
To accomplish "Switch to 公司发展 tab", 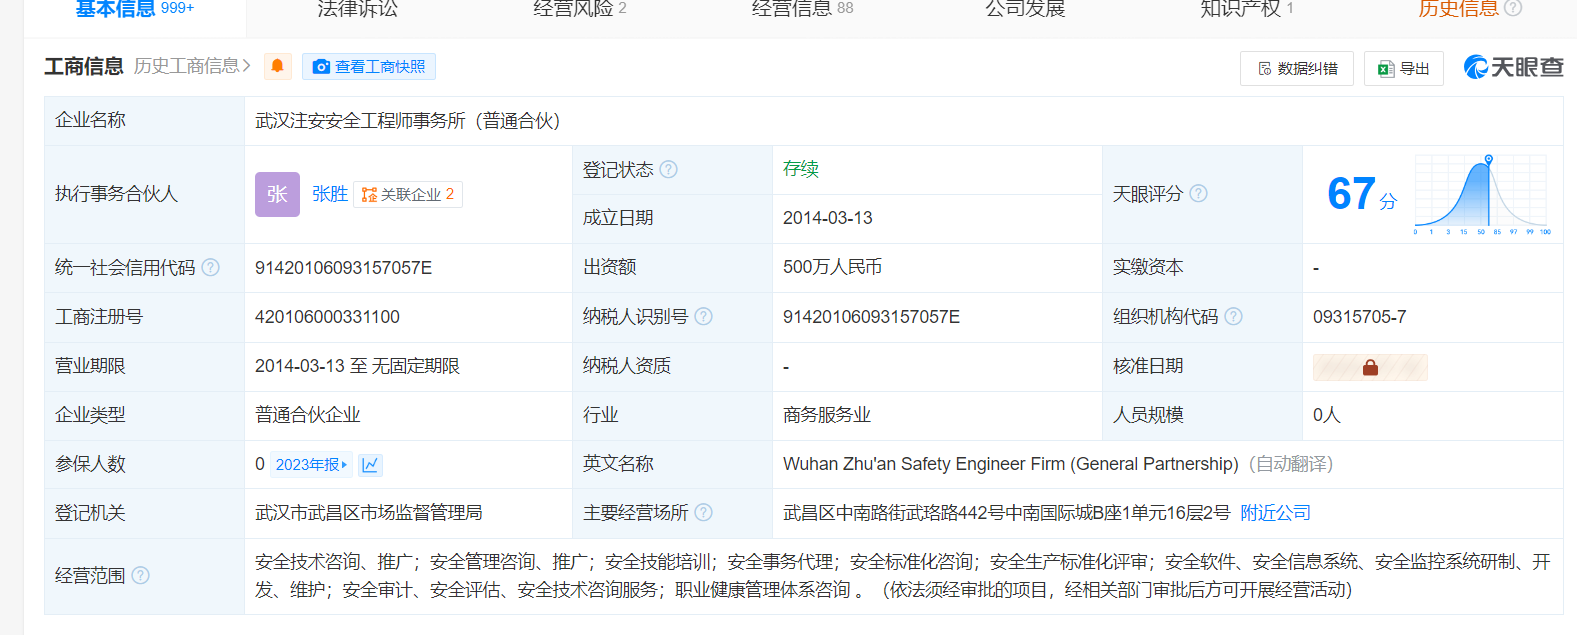I will coord(1025,8).
